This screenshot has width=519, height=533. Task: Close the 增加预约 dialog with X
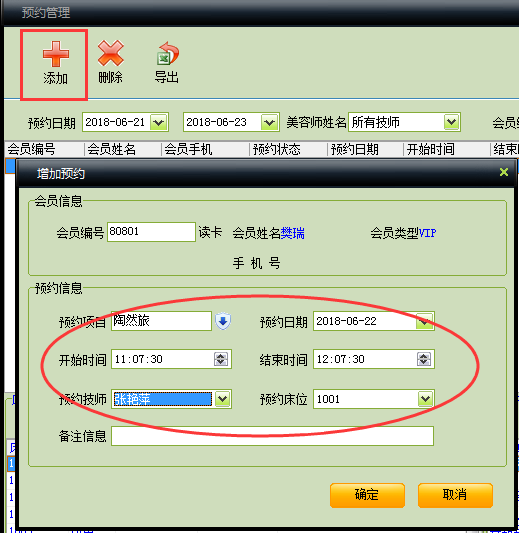click(x=504, y=172)
